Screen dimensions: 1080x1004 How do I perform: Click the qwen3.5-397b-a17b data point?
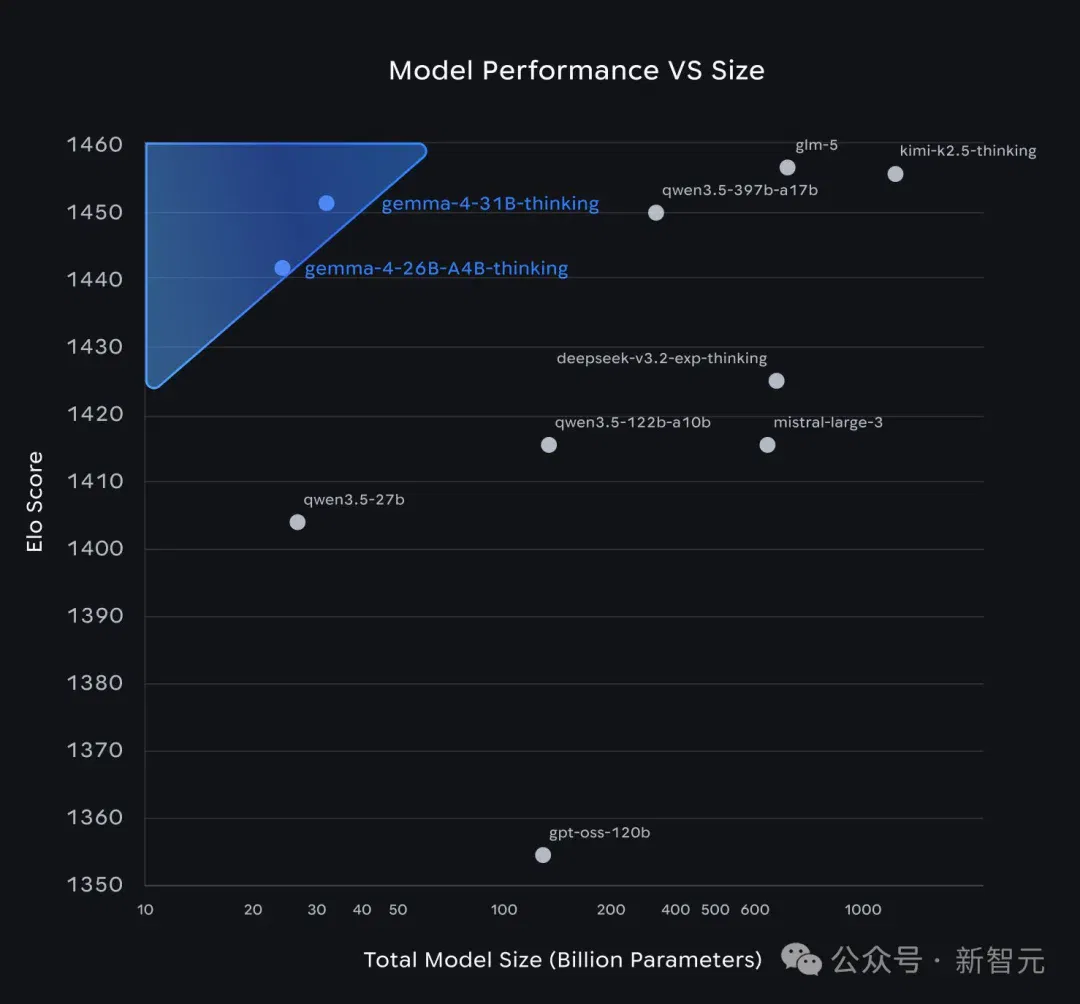click(x=656, y=213)
